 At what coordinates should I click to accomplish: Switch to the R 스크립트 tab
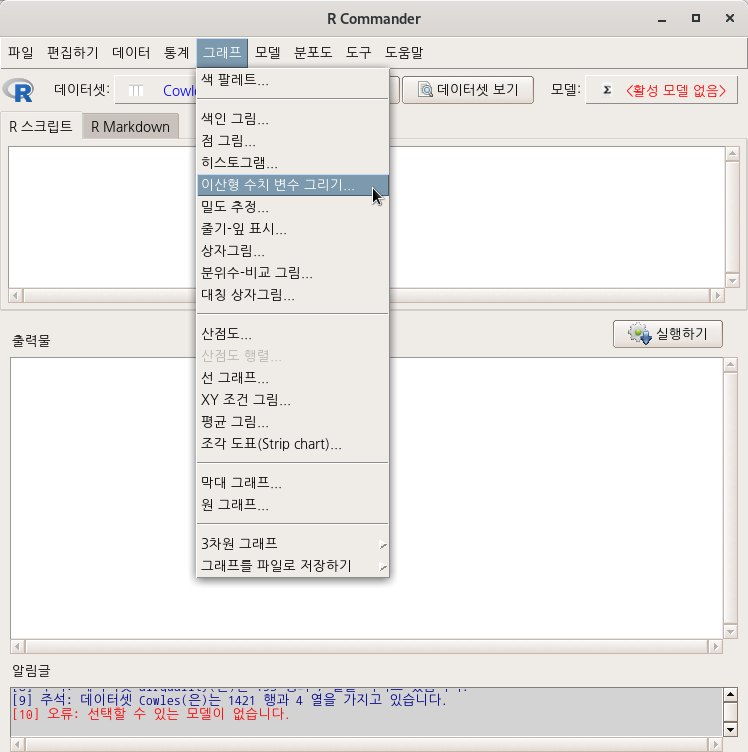click(x=41, y=127)
